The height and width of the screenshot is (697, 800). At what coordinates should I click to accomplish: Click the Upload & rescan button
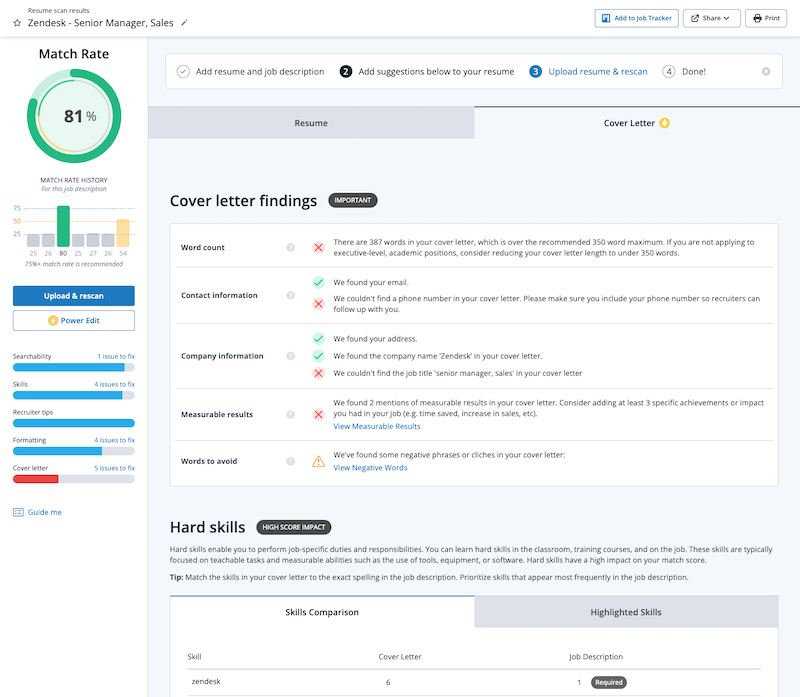point(73,296)
